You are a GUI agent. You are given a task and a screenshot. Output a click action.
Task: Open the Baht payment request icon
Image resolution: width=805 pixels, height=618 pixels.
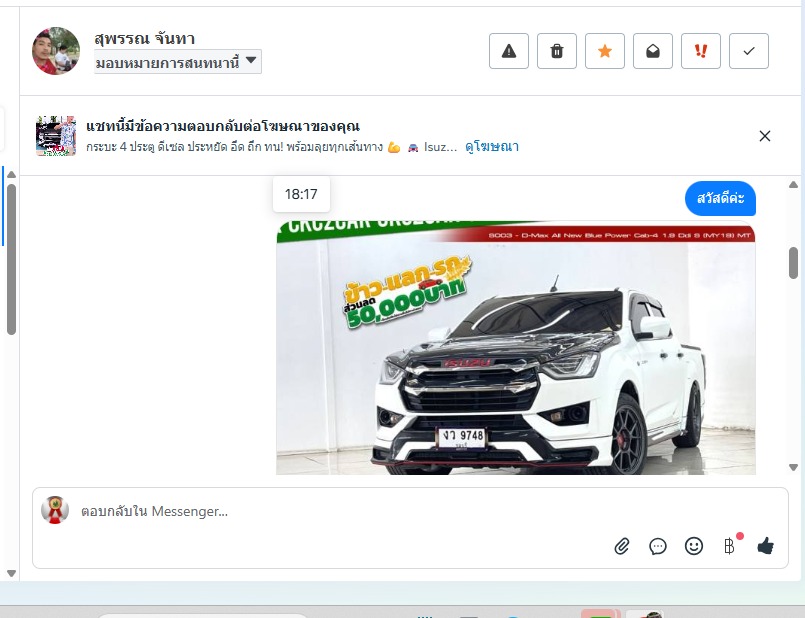pos(730,546)
